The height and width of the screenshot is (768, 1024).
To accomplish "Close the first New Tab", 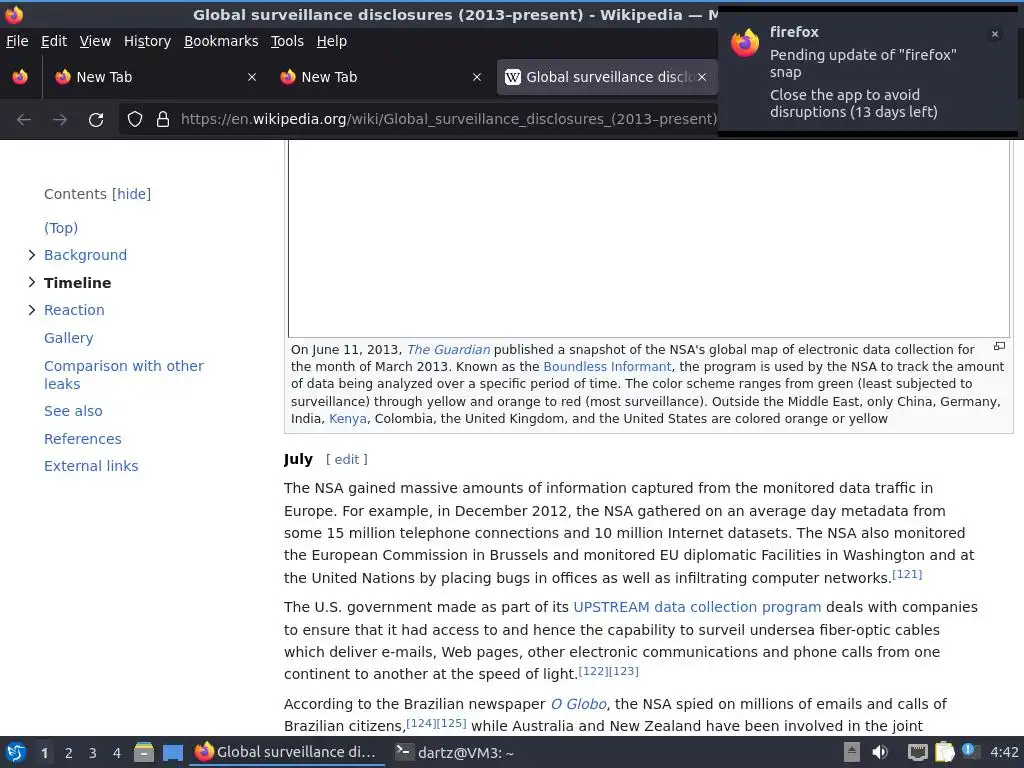I will click(251, 77).
